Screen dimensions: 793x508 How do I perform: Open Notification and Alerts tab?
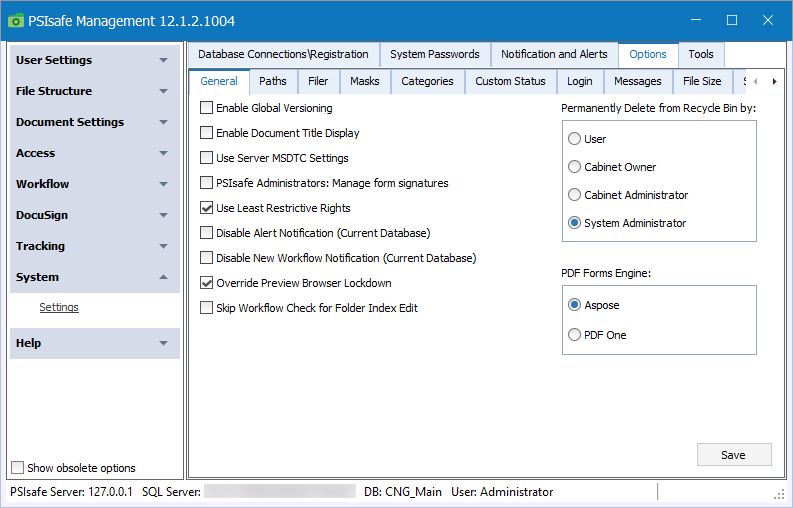pos(554,54)
